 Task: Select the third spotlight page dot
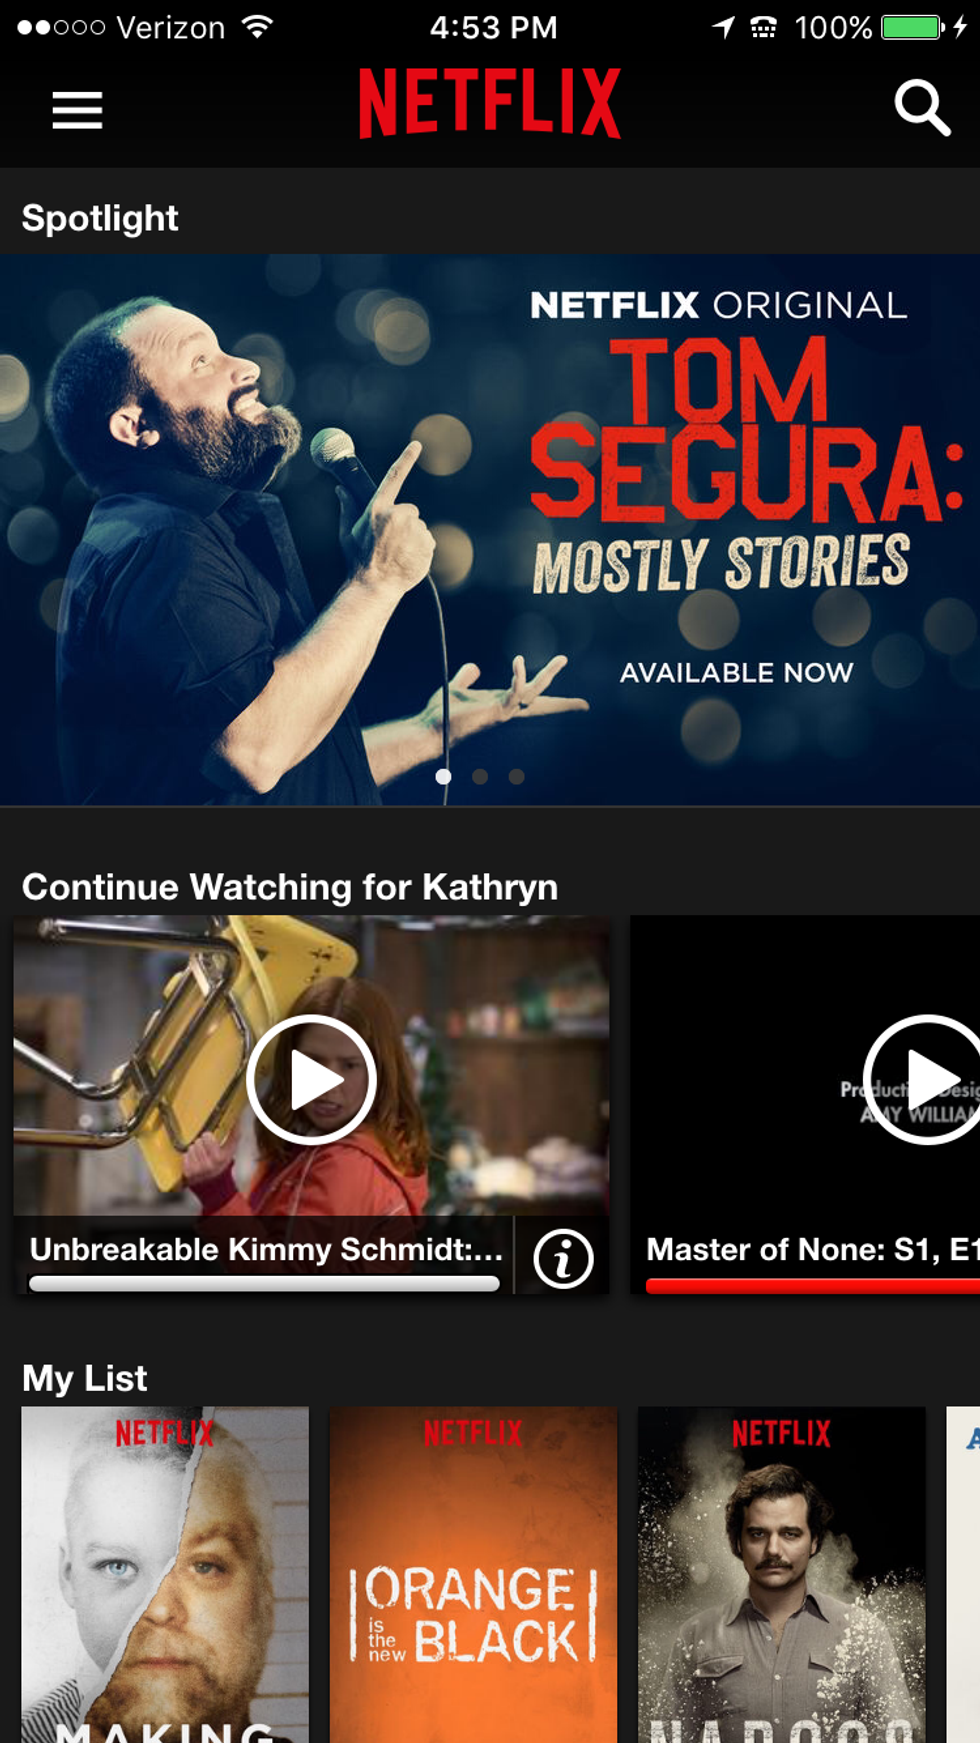(x=516, y=776)
